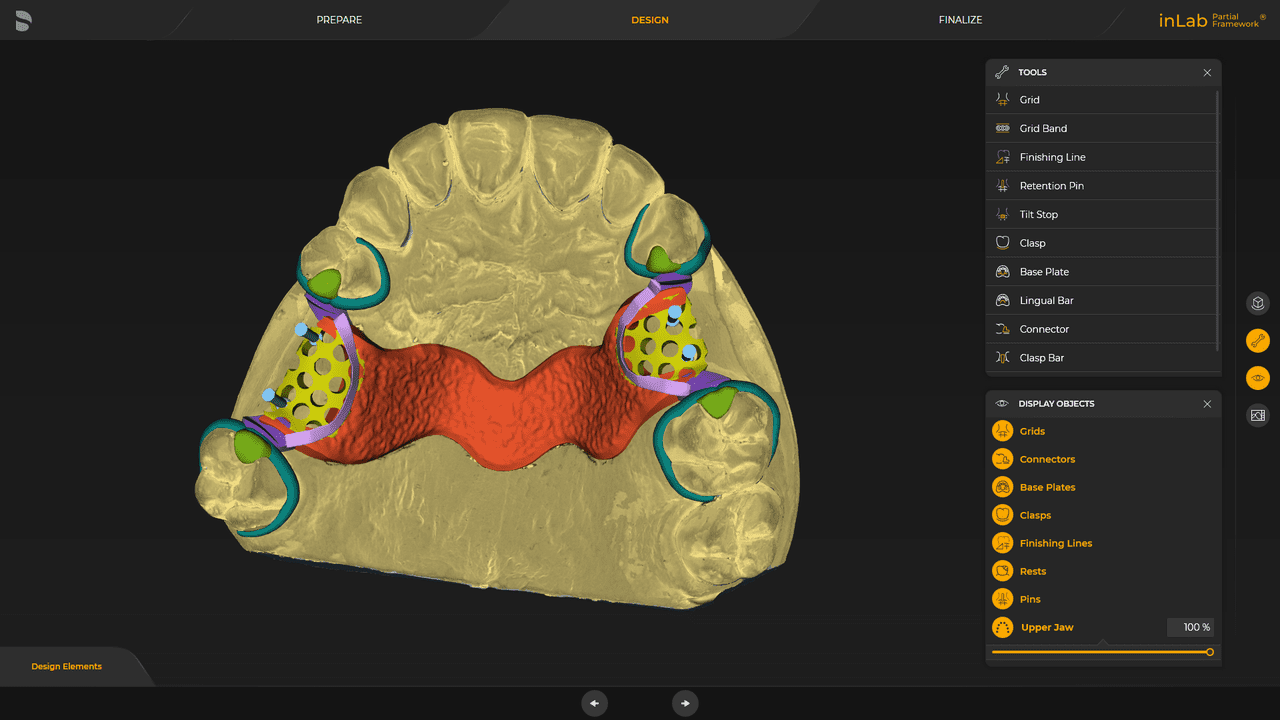Expand the Design Elements tab
This screenshot has height=720, width=1280.
66,665
